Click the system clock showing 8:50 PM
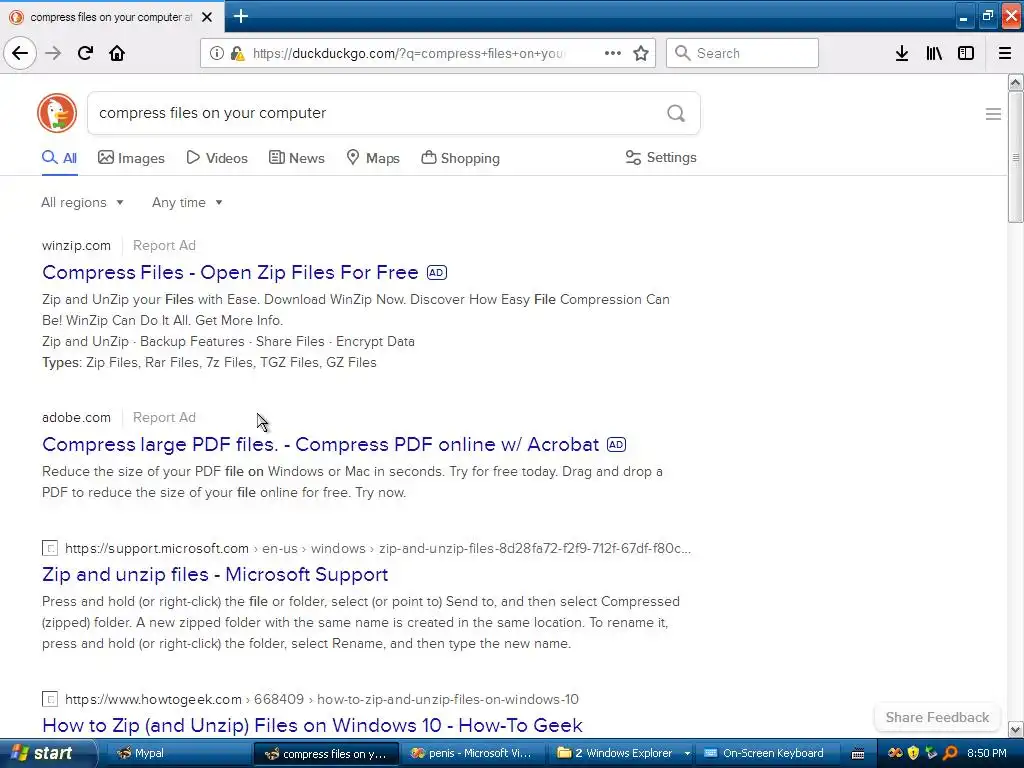The image size is (1024, 768). (987, 753)
